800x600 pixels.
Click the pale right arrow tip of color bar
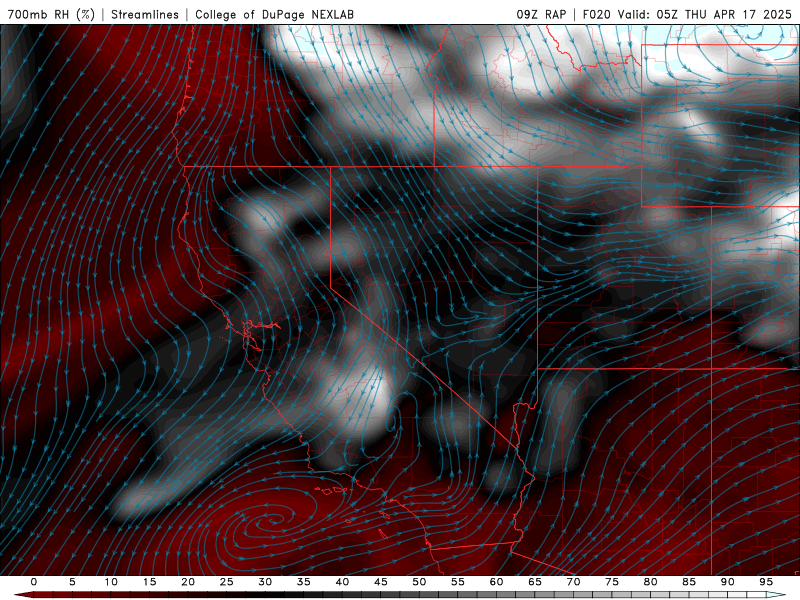[x=777, y=595]
